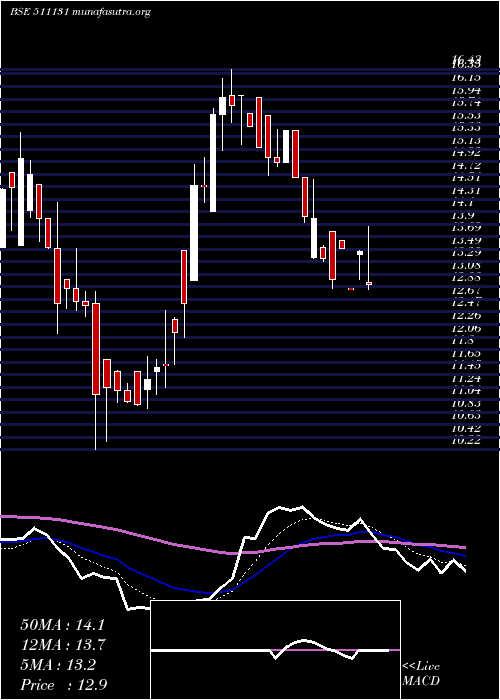Select the Price : 12.9 label
The image size is (500, 700).
[63, 685]
